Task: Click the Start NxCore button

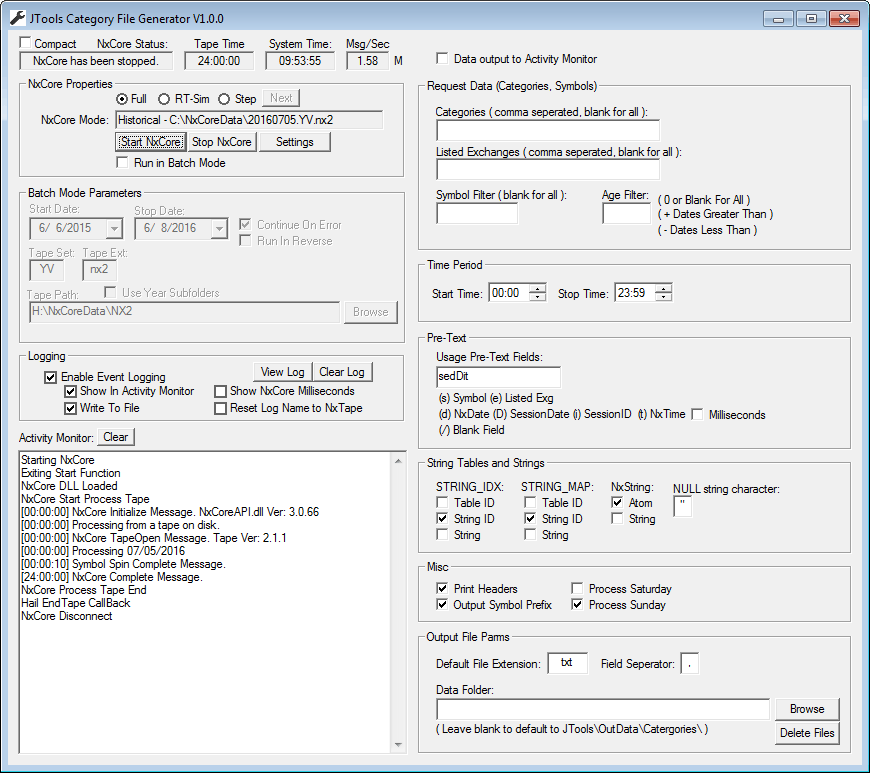Action: (150, 141)
